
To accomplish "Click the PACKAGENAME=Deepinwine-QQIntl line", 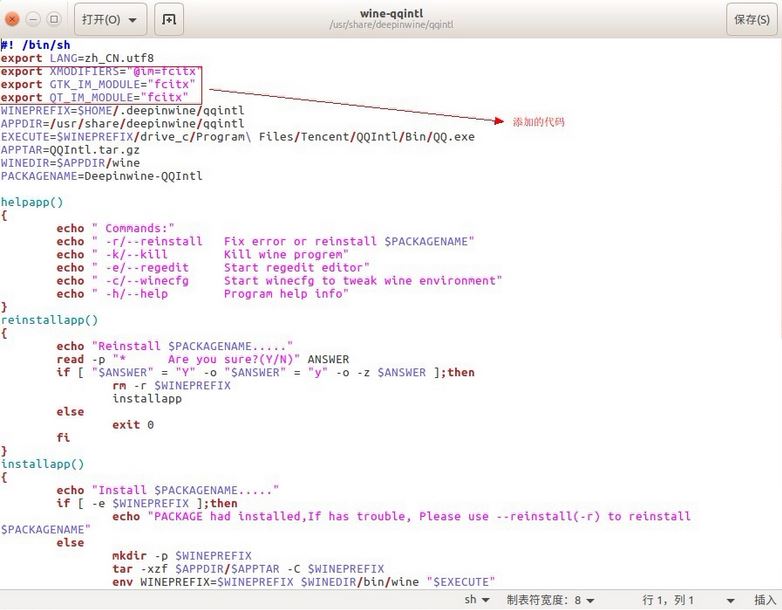I will coord(101,176).
